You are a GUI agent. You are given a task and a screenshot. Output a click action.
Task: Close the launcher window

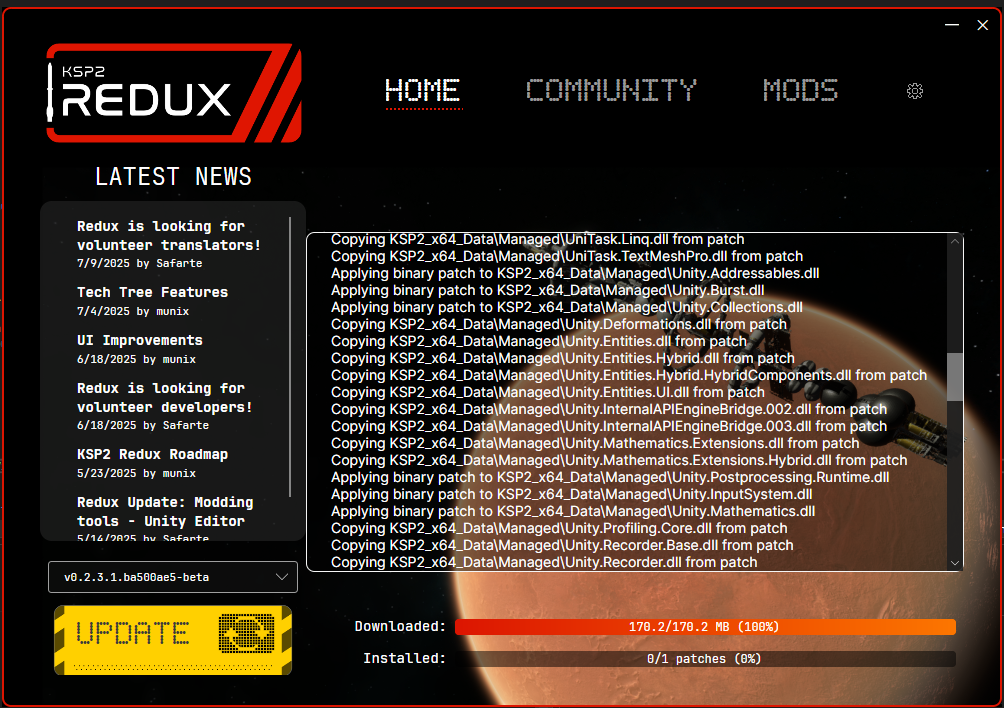coord(983,25)
